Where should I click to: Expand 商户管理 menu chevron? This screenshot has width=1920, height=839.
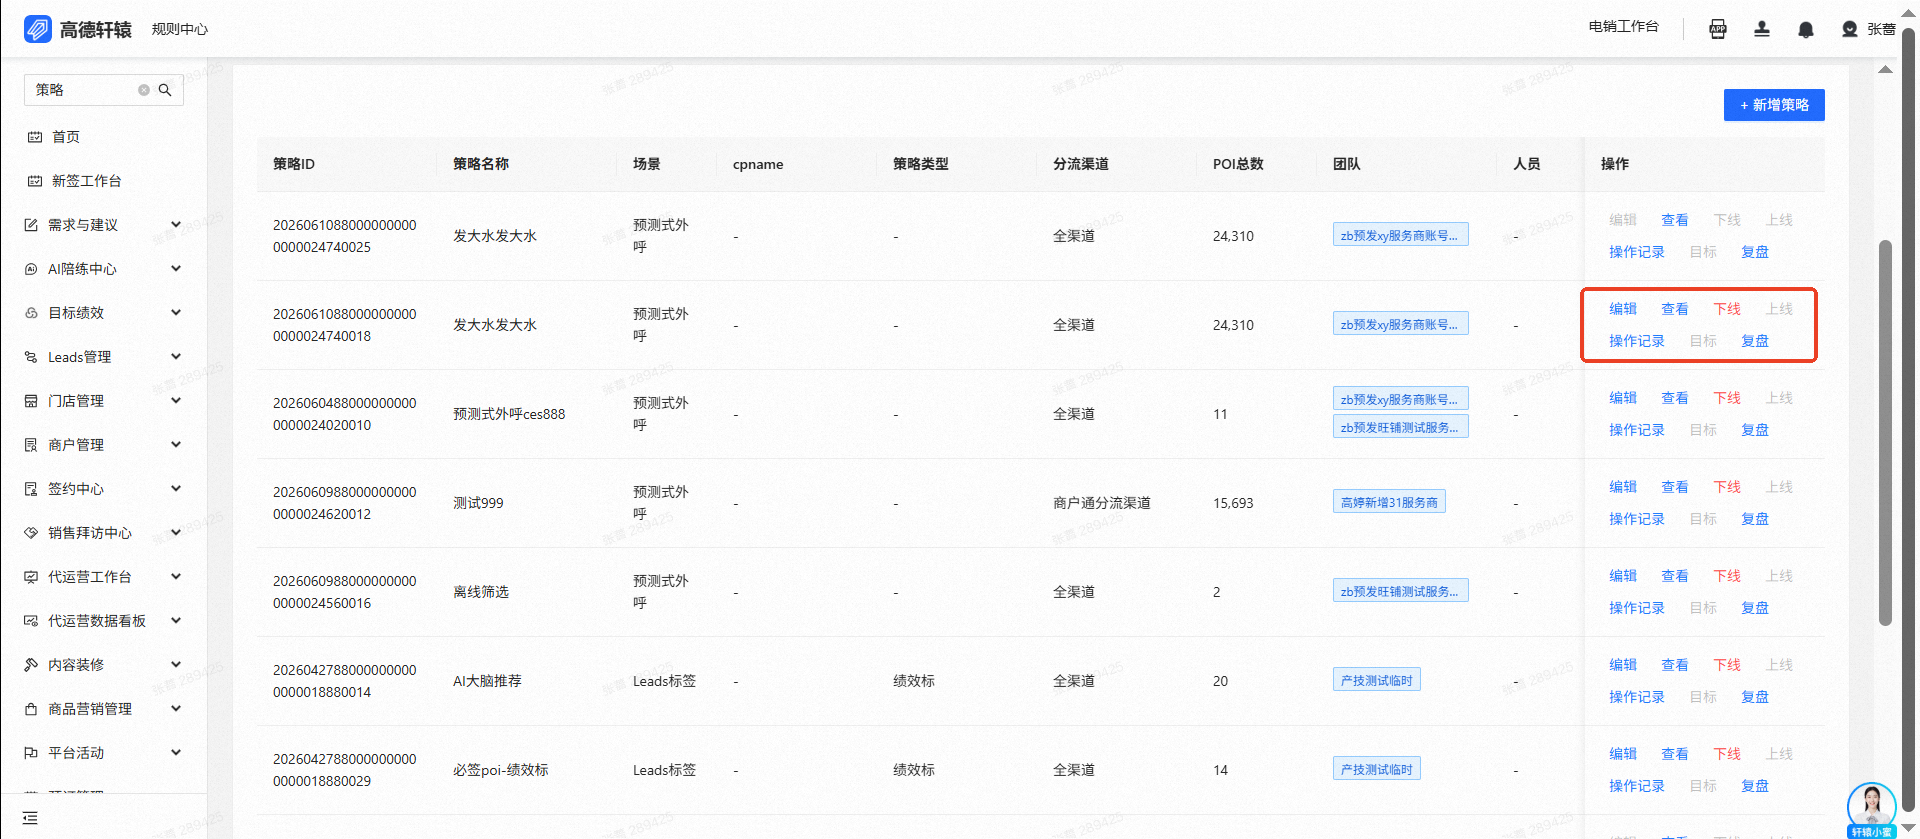(x=176, y=445)
